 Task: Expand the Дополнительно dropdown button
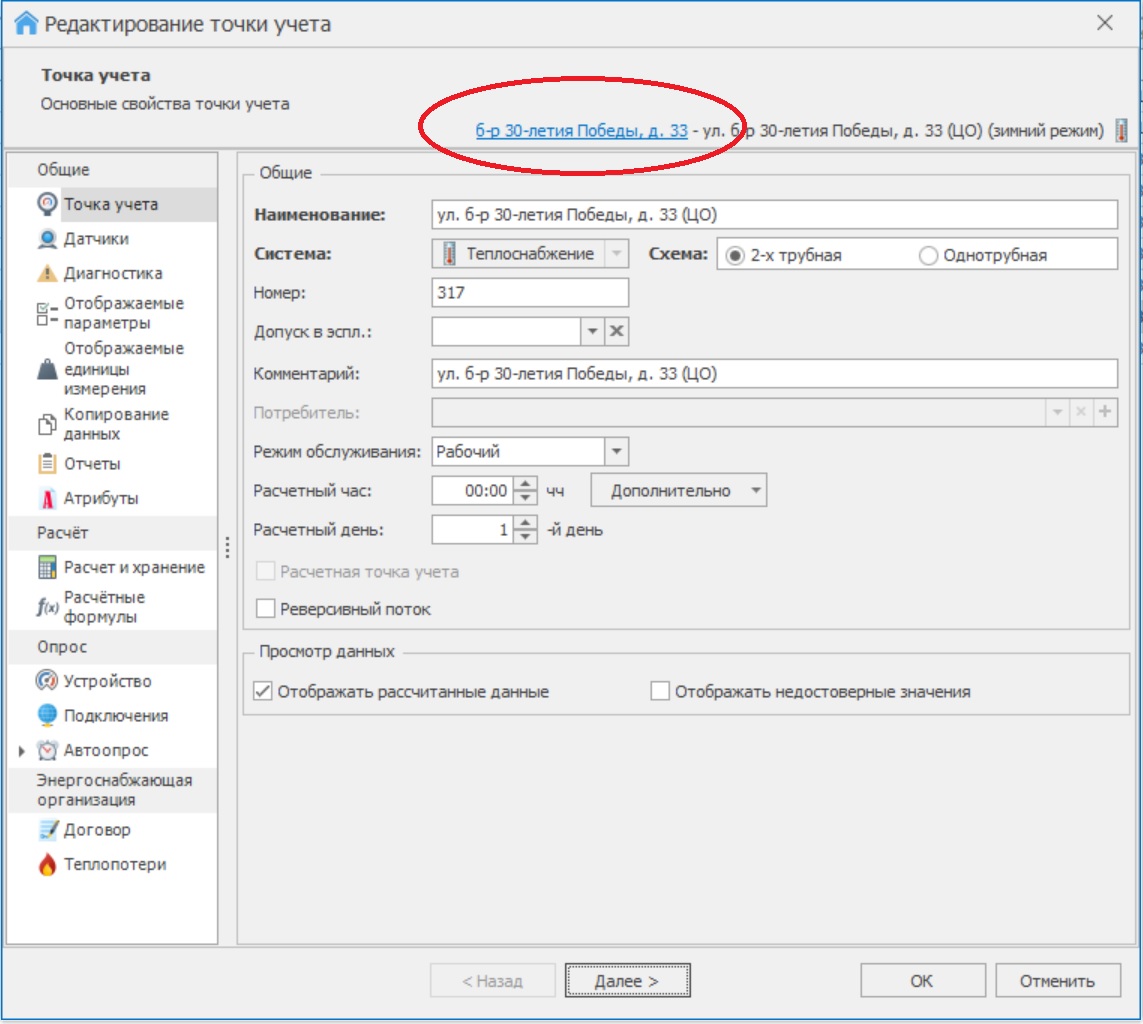click(679, 491)
